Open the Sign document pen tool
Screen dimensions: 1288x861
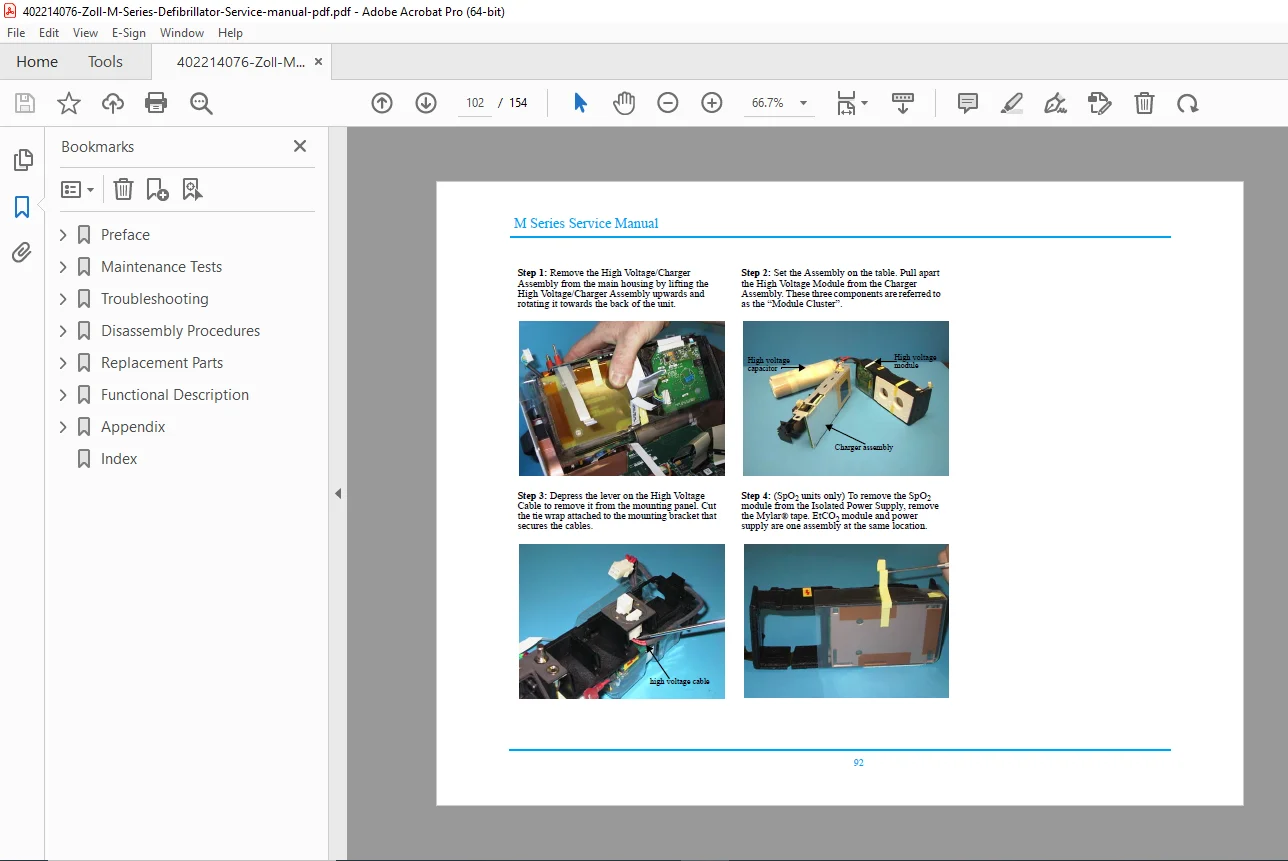(x=1055, y=103)
